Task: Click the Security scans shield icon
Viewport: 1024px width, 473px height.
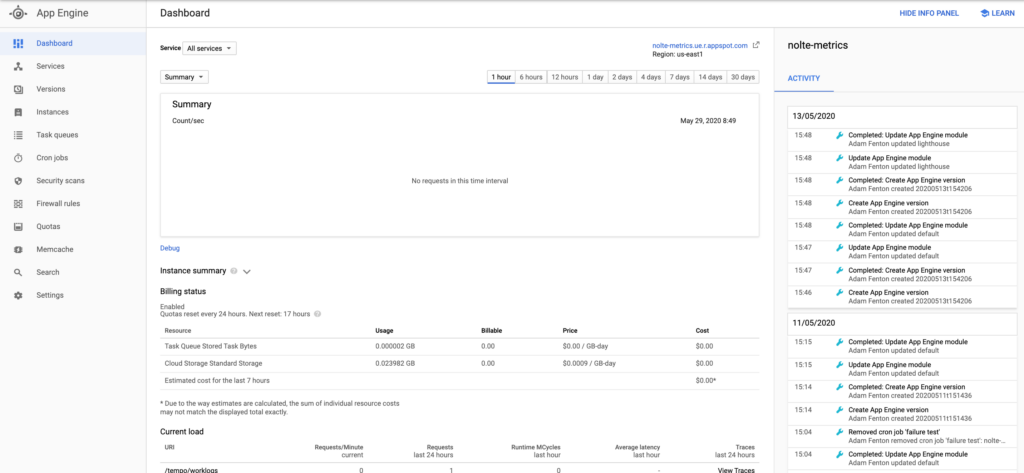Action: click(18, 180)
